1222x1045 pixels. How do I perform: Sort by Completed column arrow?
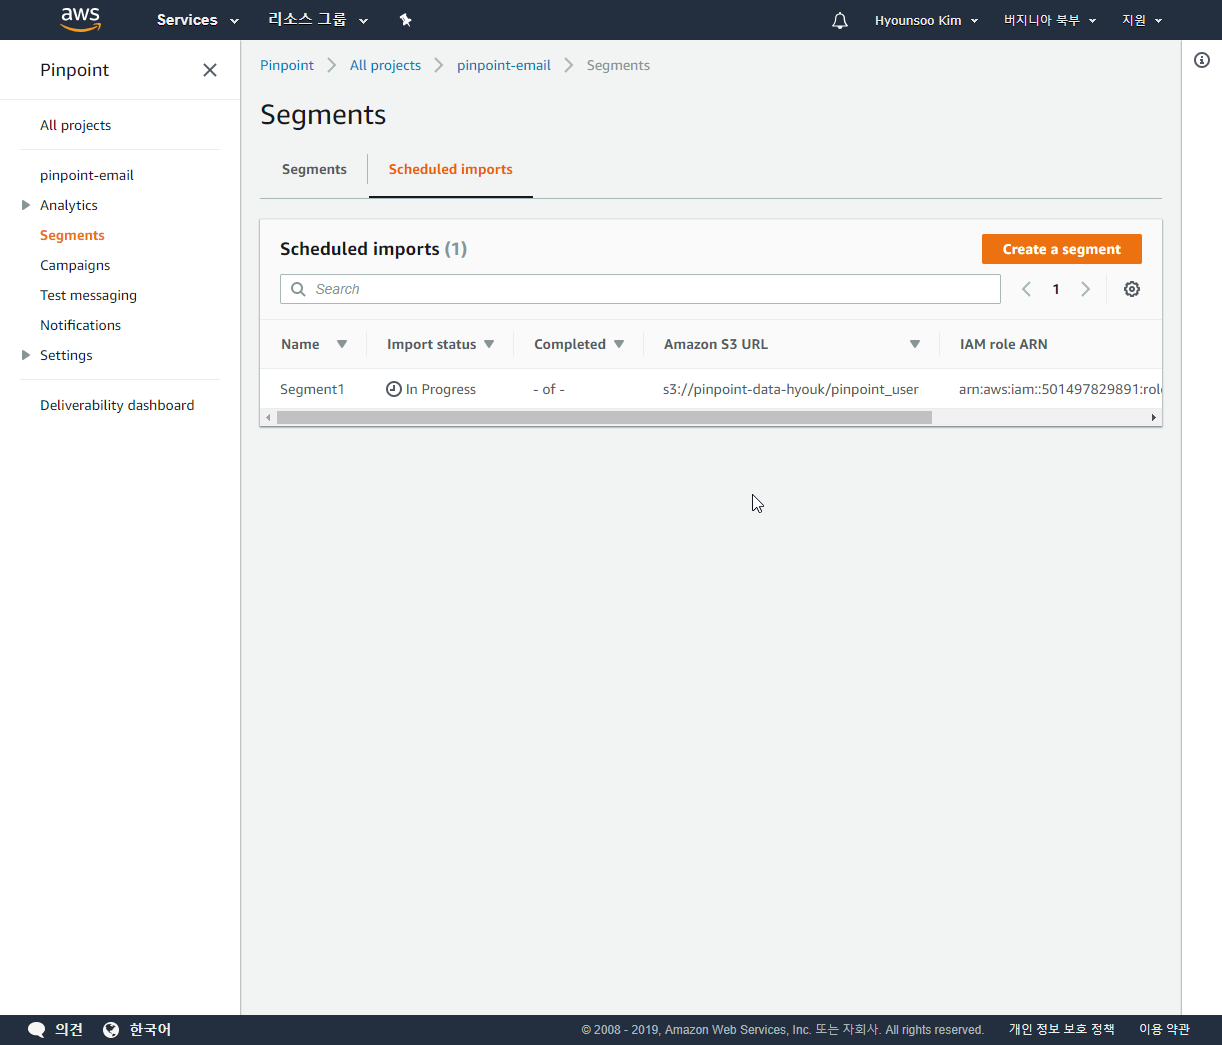click(619, 344)
